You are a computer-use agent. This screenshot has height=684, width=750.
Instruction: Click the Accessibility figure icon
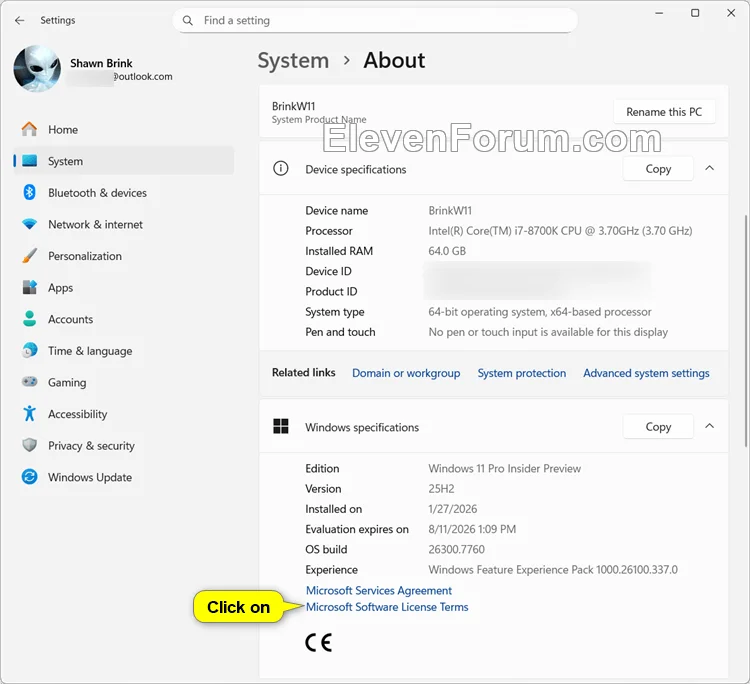(x=30, y=413)
